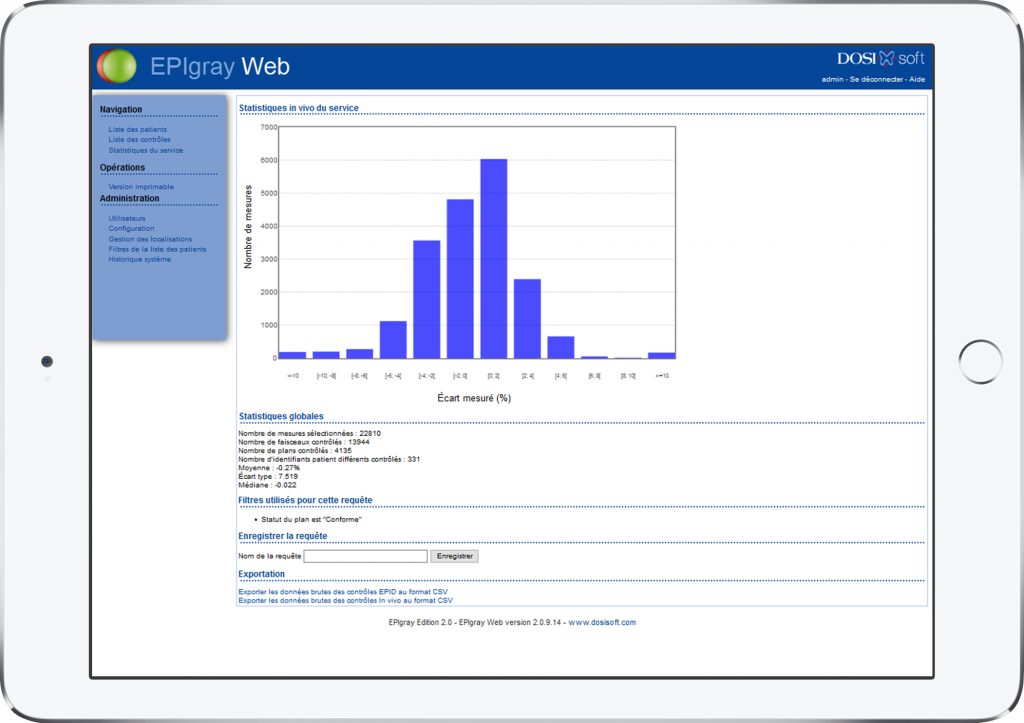Export In vivo control raw data as CSV
Viewport: 1024px width, 723px height.
pos(345,601)
